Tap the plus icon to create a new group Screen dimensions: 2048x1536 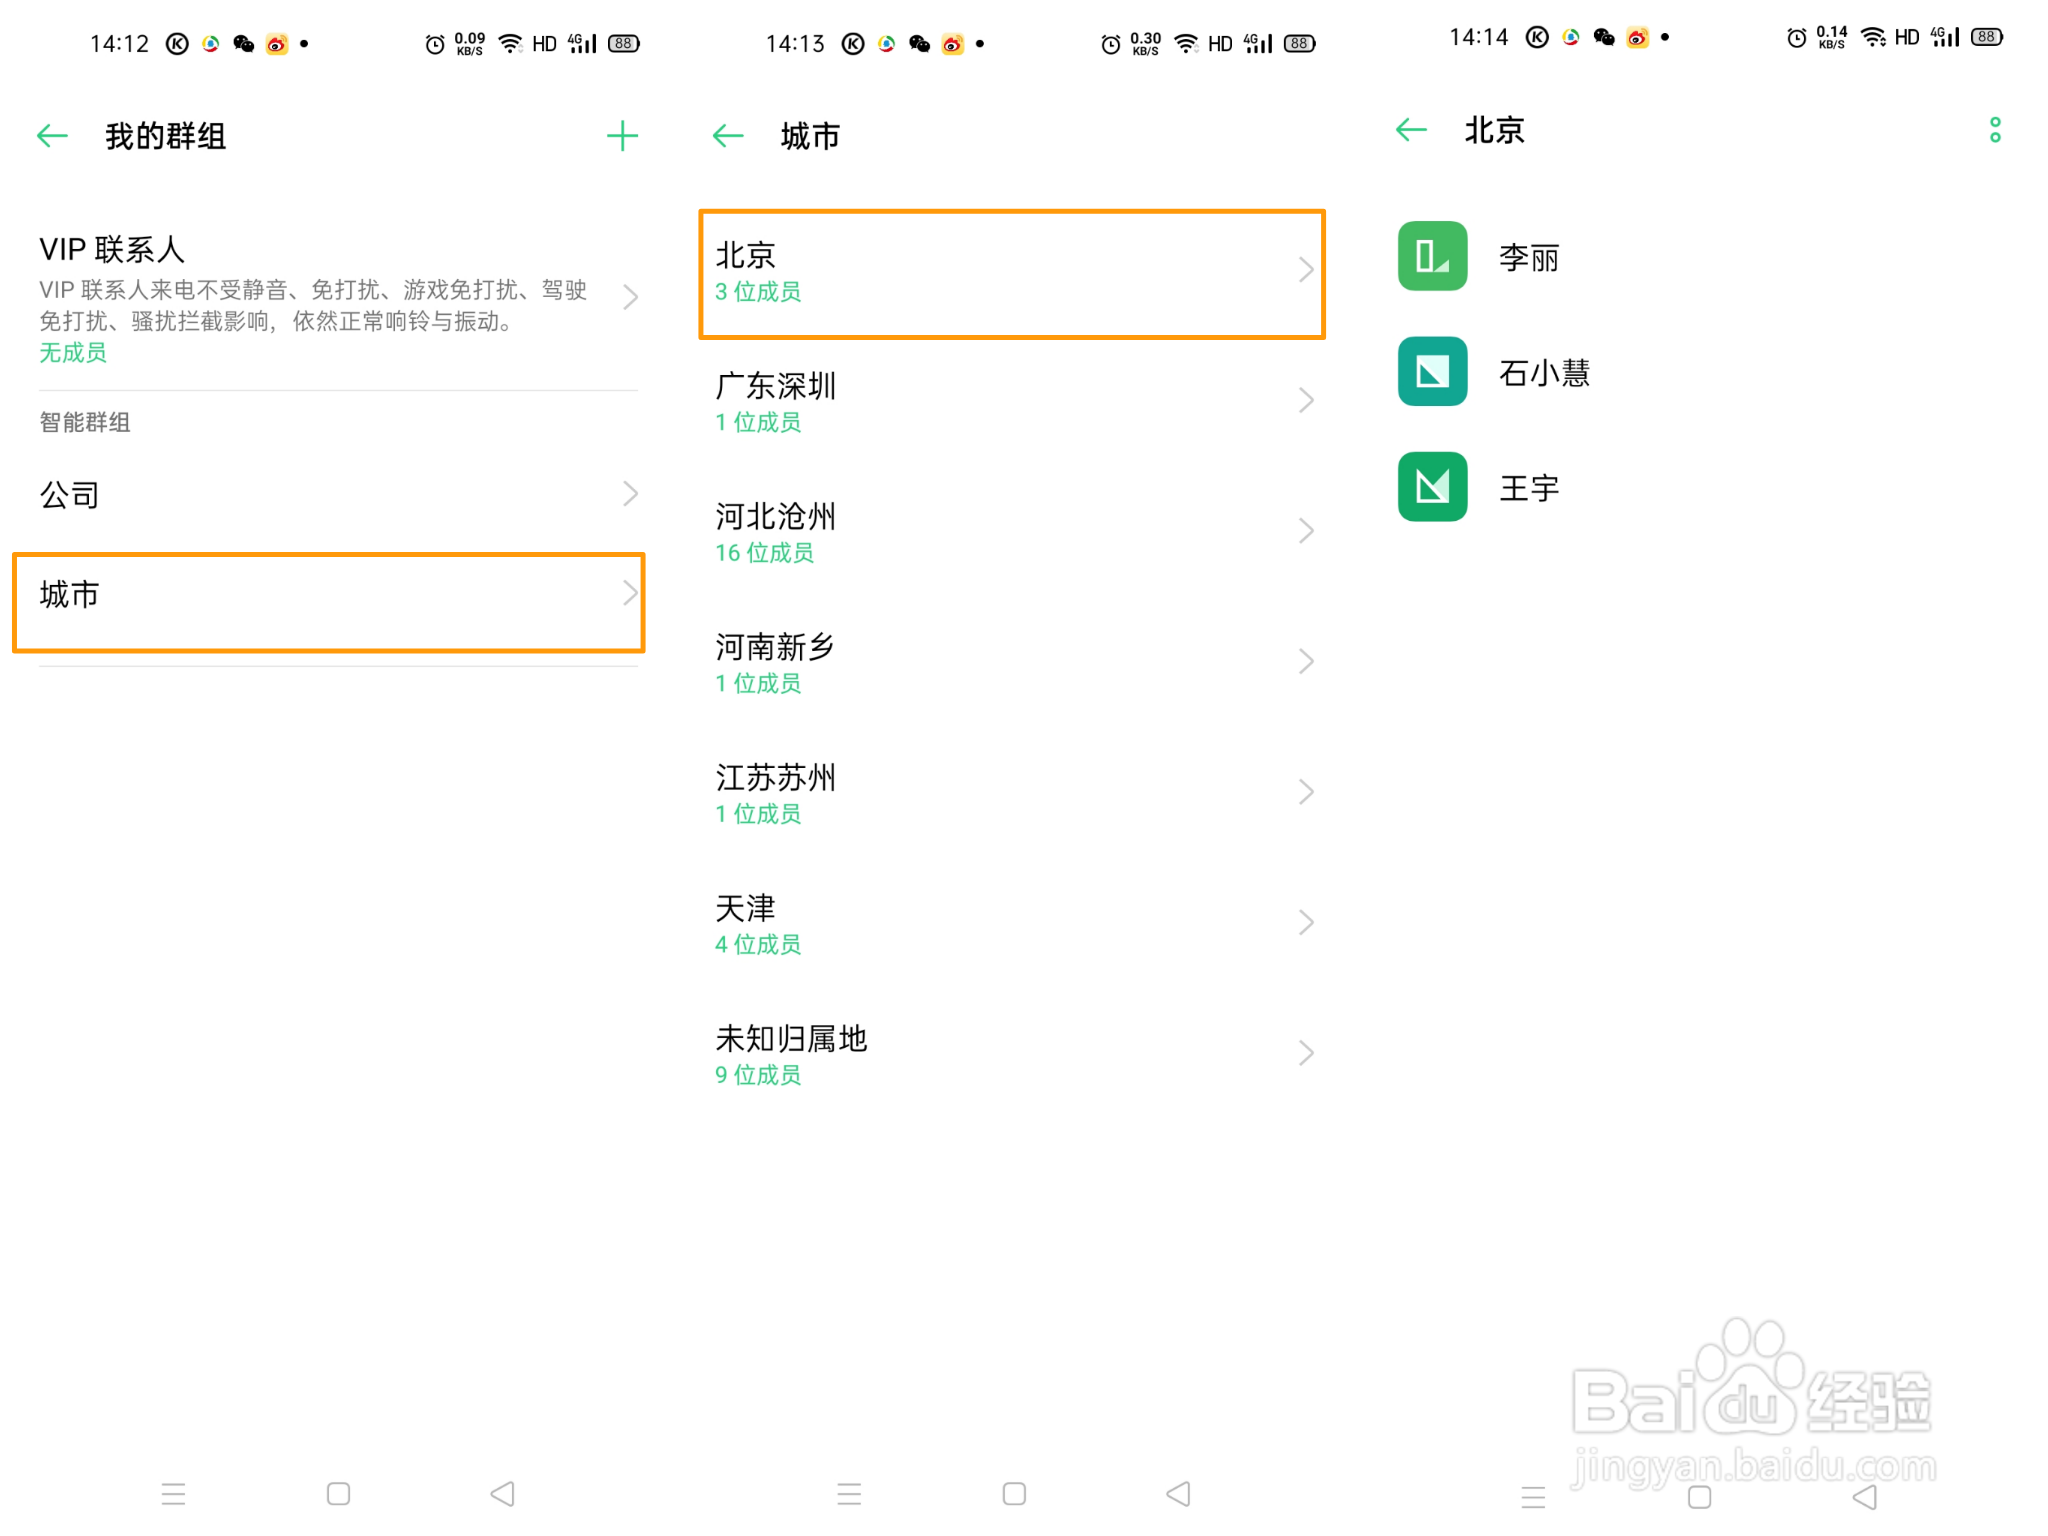click(x=622, y=135)
